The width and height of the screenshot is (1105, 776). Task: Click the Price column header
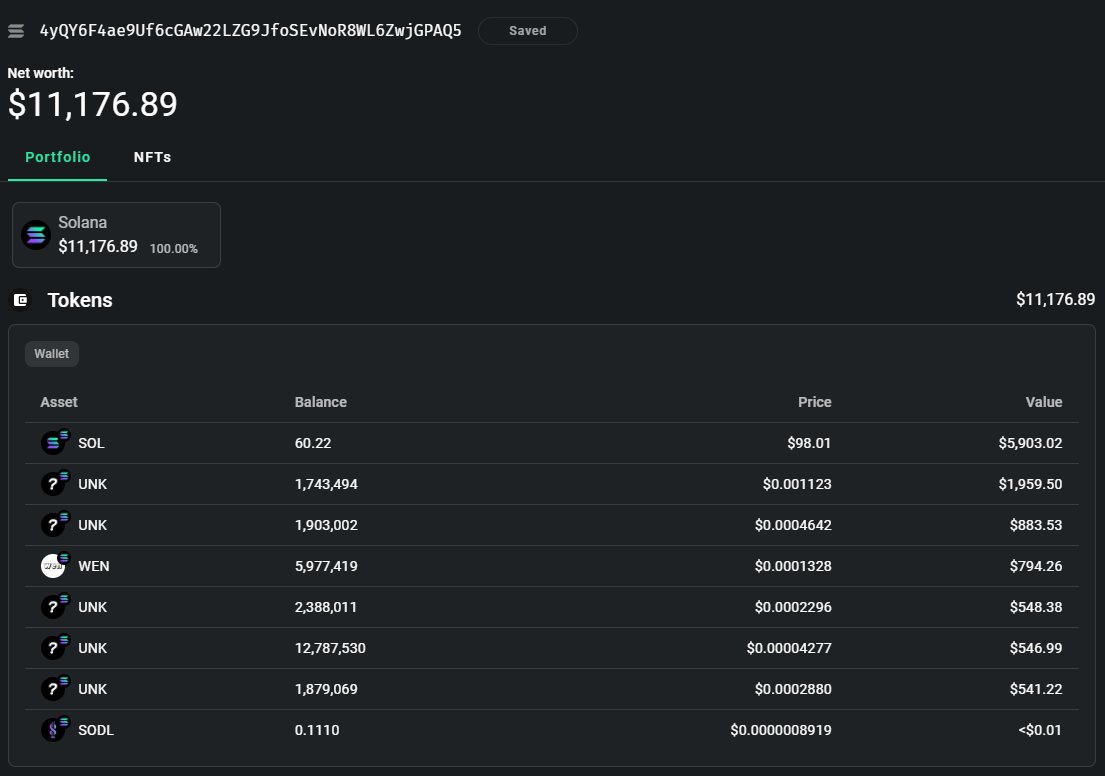click(815, 402)
